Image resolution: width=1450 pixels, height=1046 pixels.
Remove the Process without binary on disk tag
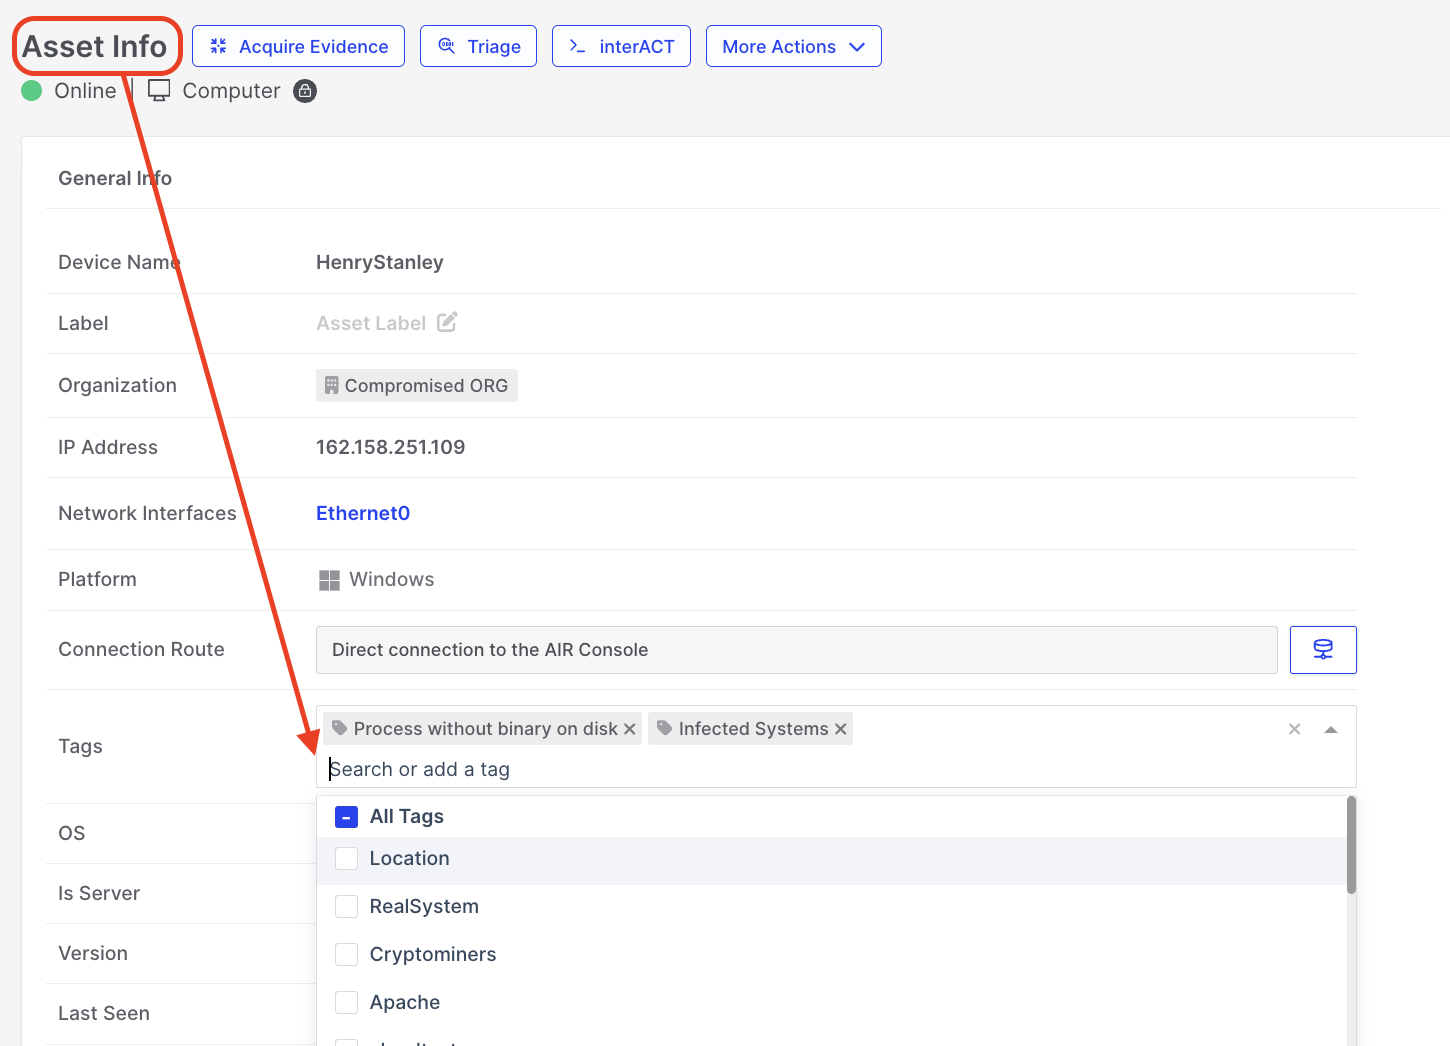(630, 729)
